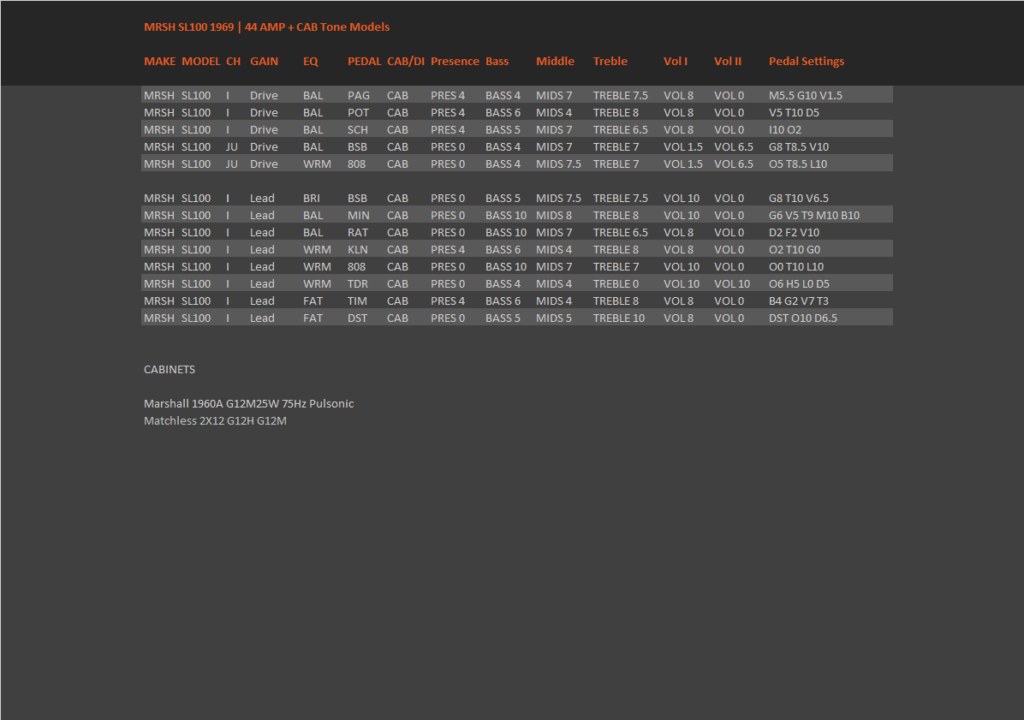The height and width of the screenshot is (720, 1024).
Task: Select the CABINETS heading
Action: pos(169,369)
